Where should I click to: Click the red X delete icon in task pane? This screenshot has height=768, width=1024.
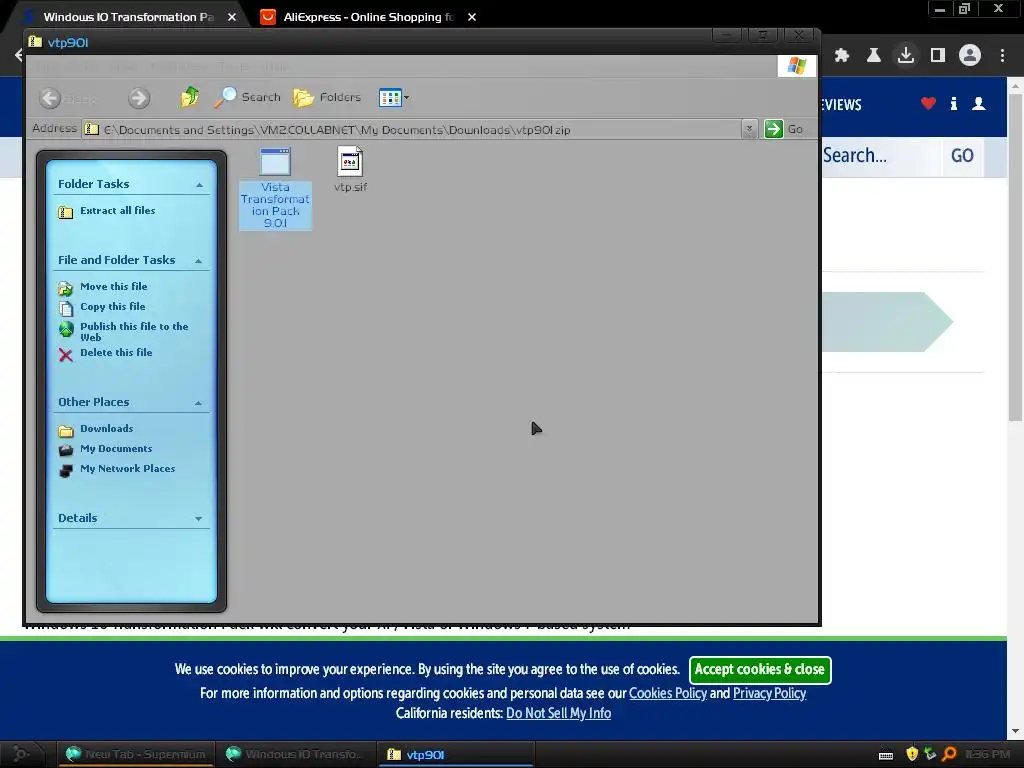point(65,355)
